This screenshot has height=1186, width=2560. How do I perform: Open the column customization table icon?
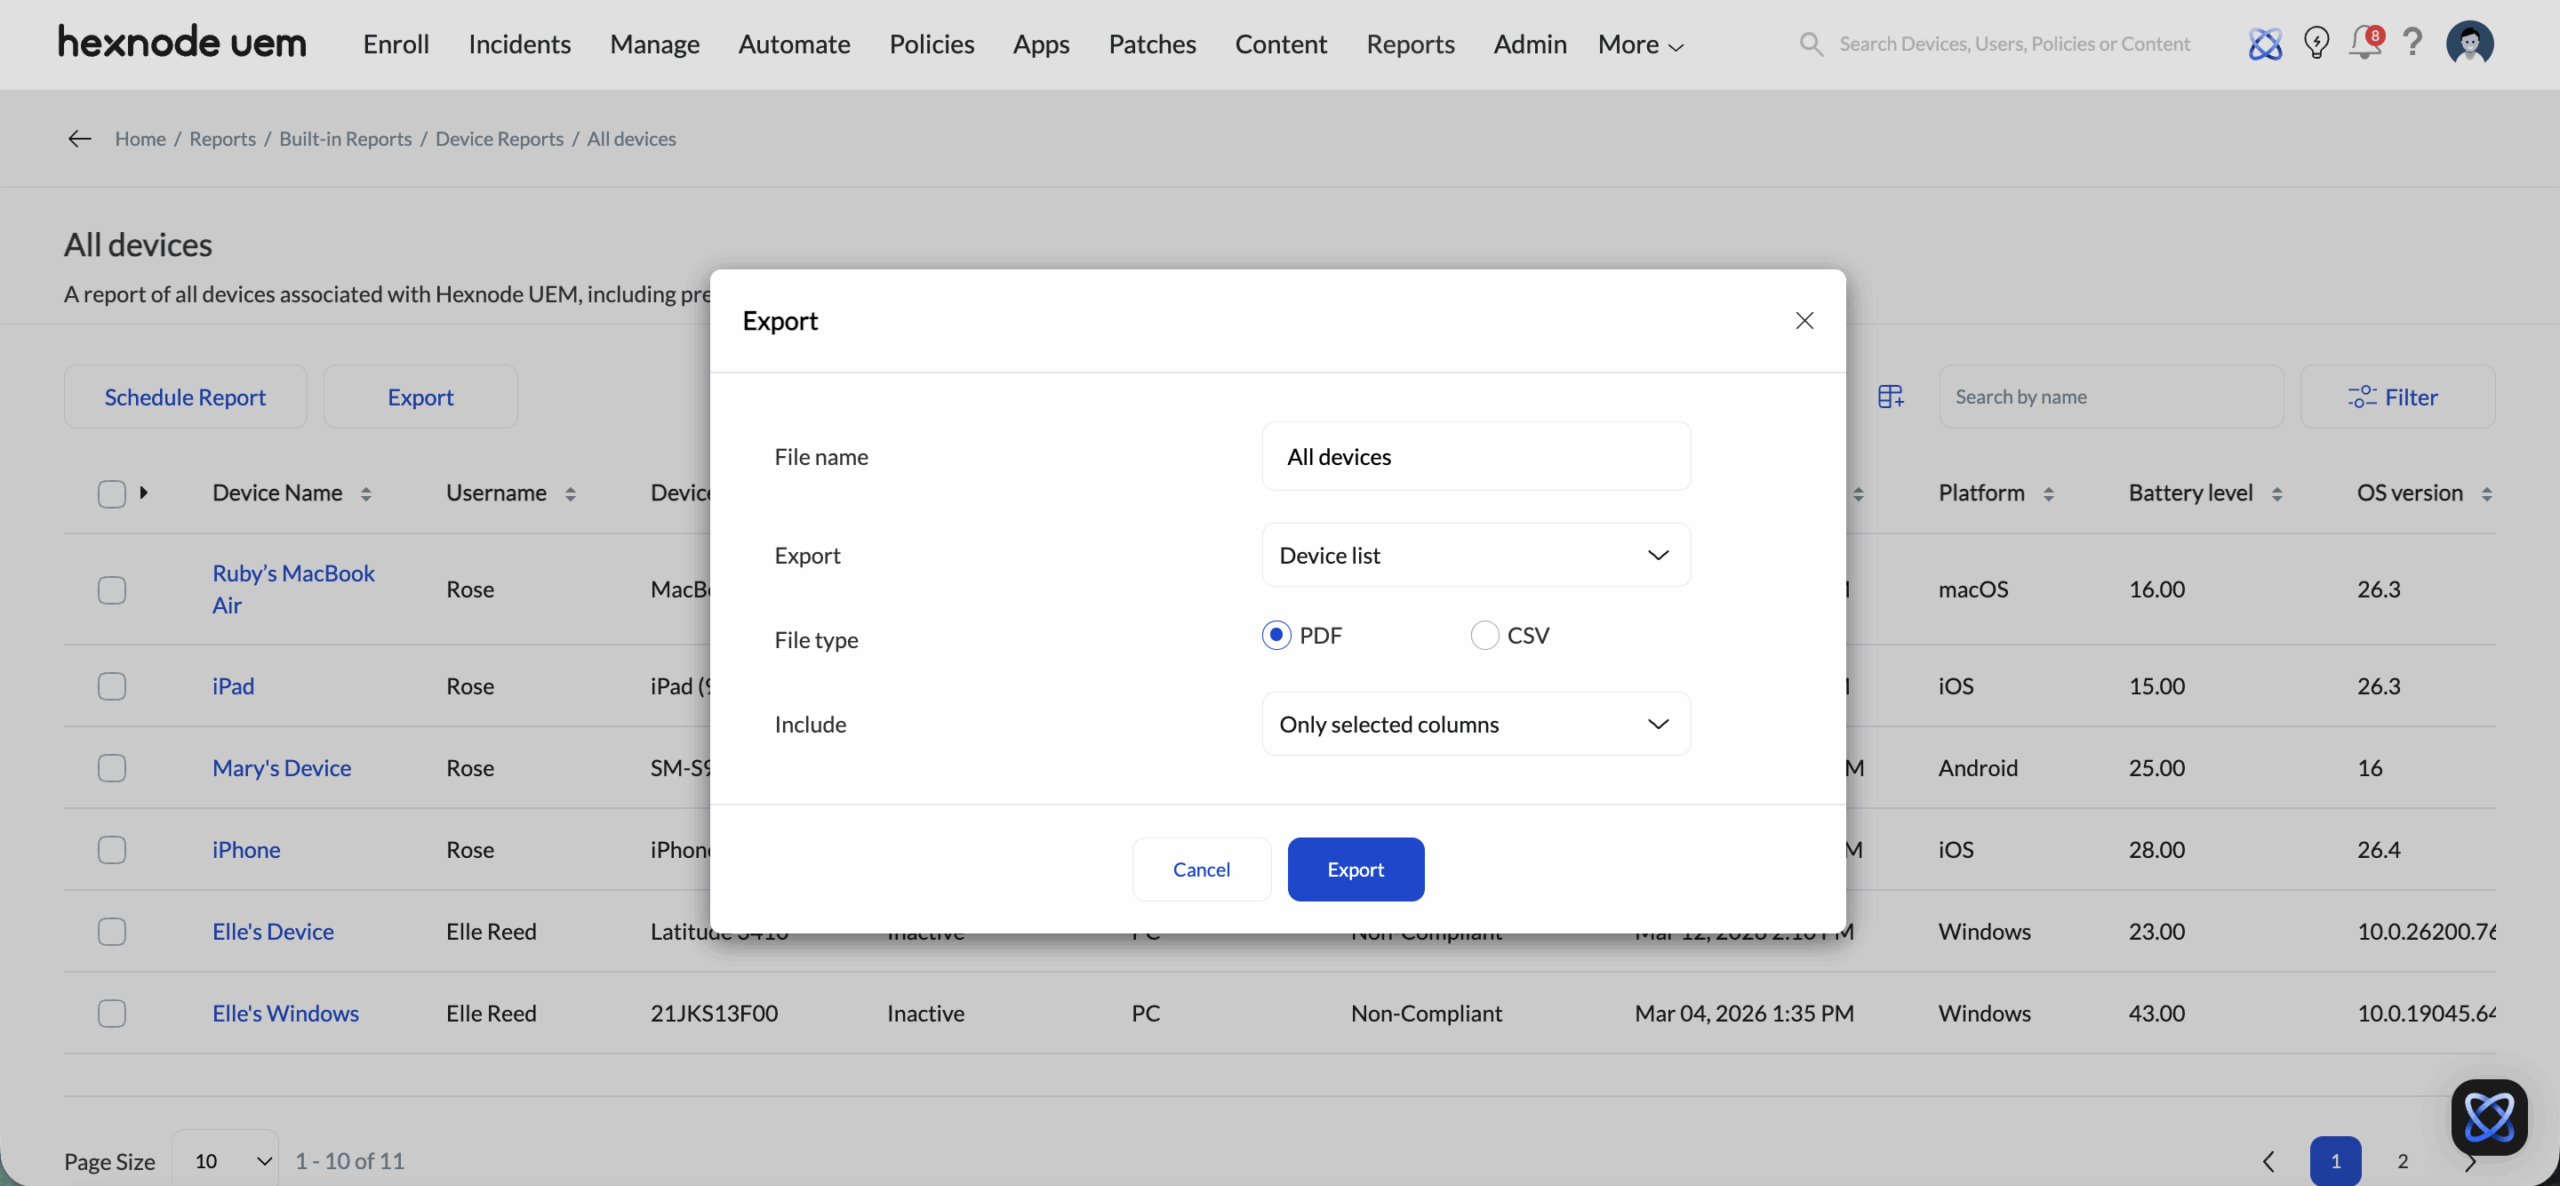[1890, 397]
